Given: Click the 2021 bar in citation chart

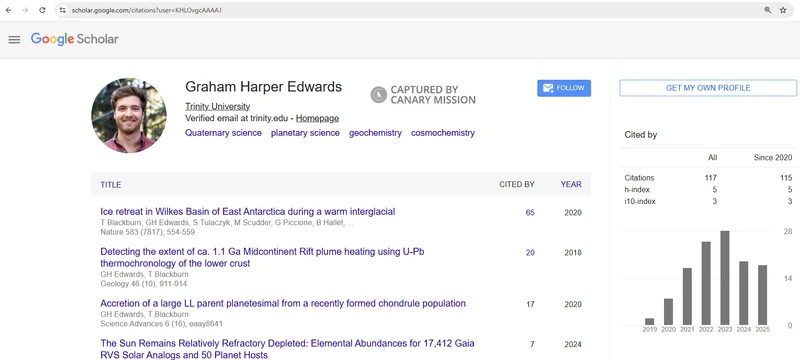Looking at the screenshot, I should coord(687,297).
